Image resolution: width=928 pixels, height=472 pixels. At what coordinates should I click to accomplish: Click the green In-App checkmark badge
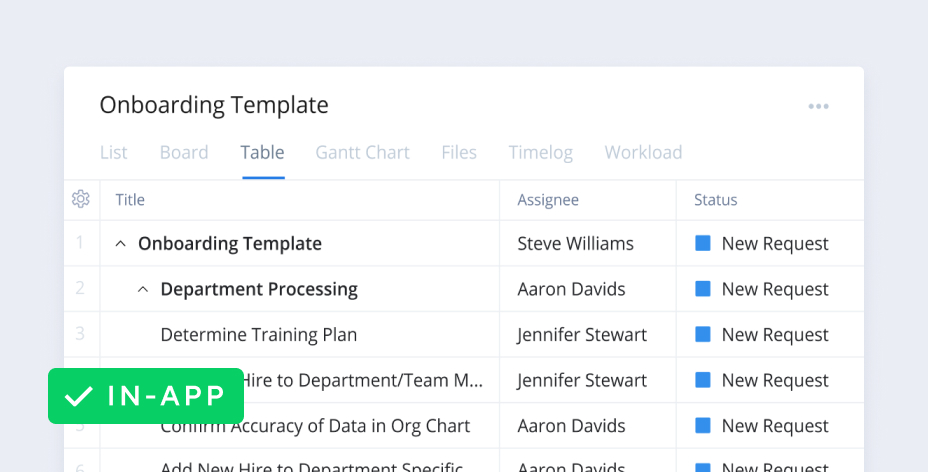146,396
